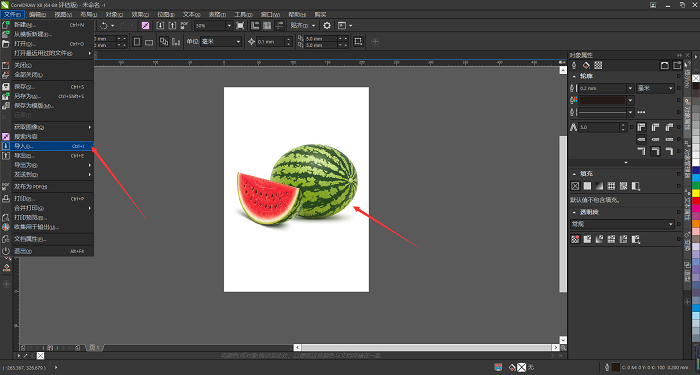700x375 pixels.
Task: Open outline width dropdown
Action: pyautogui.click(x=630, y=88)
